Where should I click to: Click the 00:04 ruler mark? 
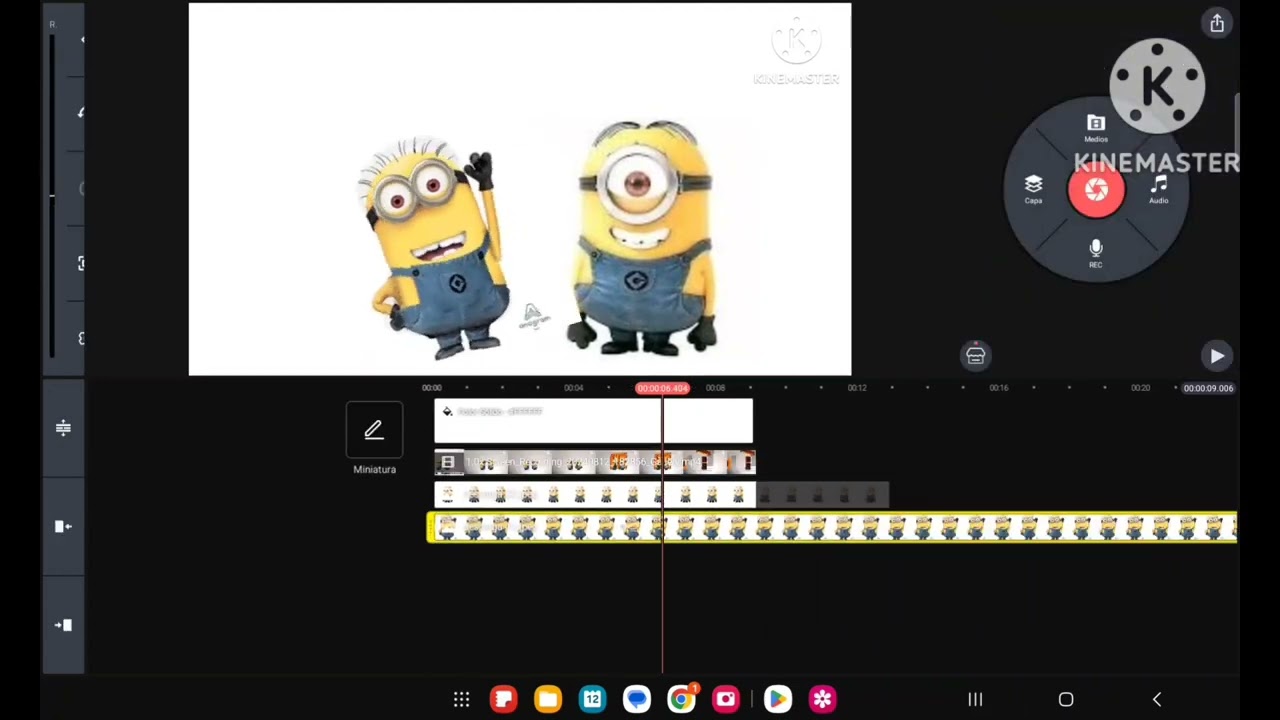coord(573,388)
